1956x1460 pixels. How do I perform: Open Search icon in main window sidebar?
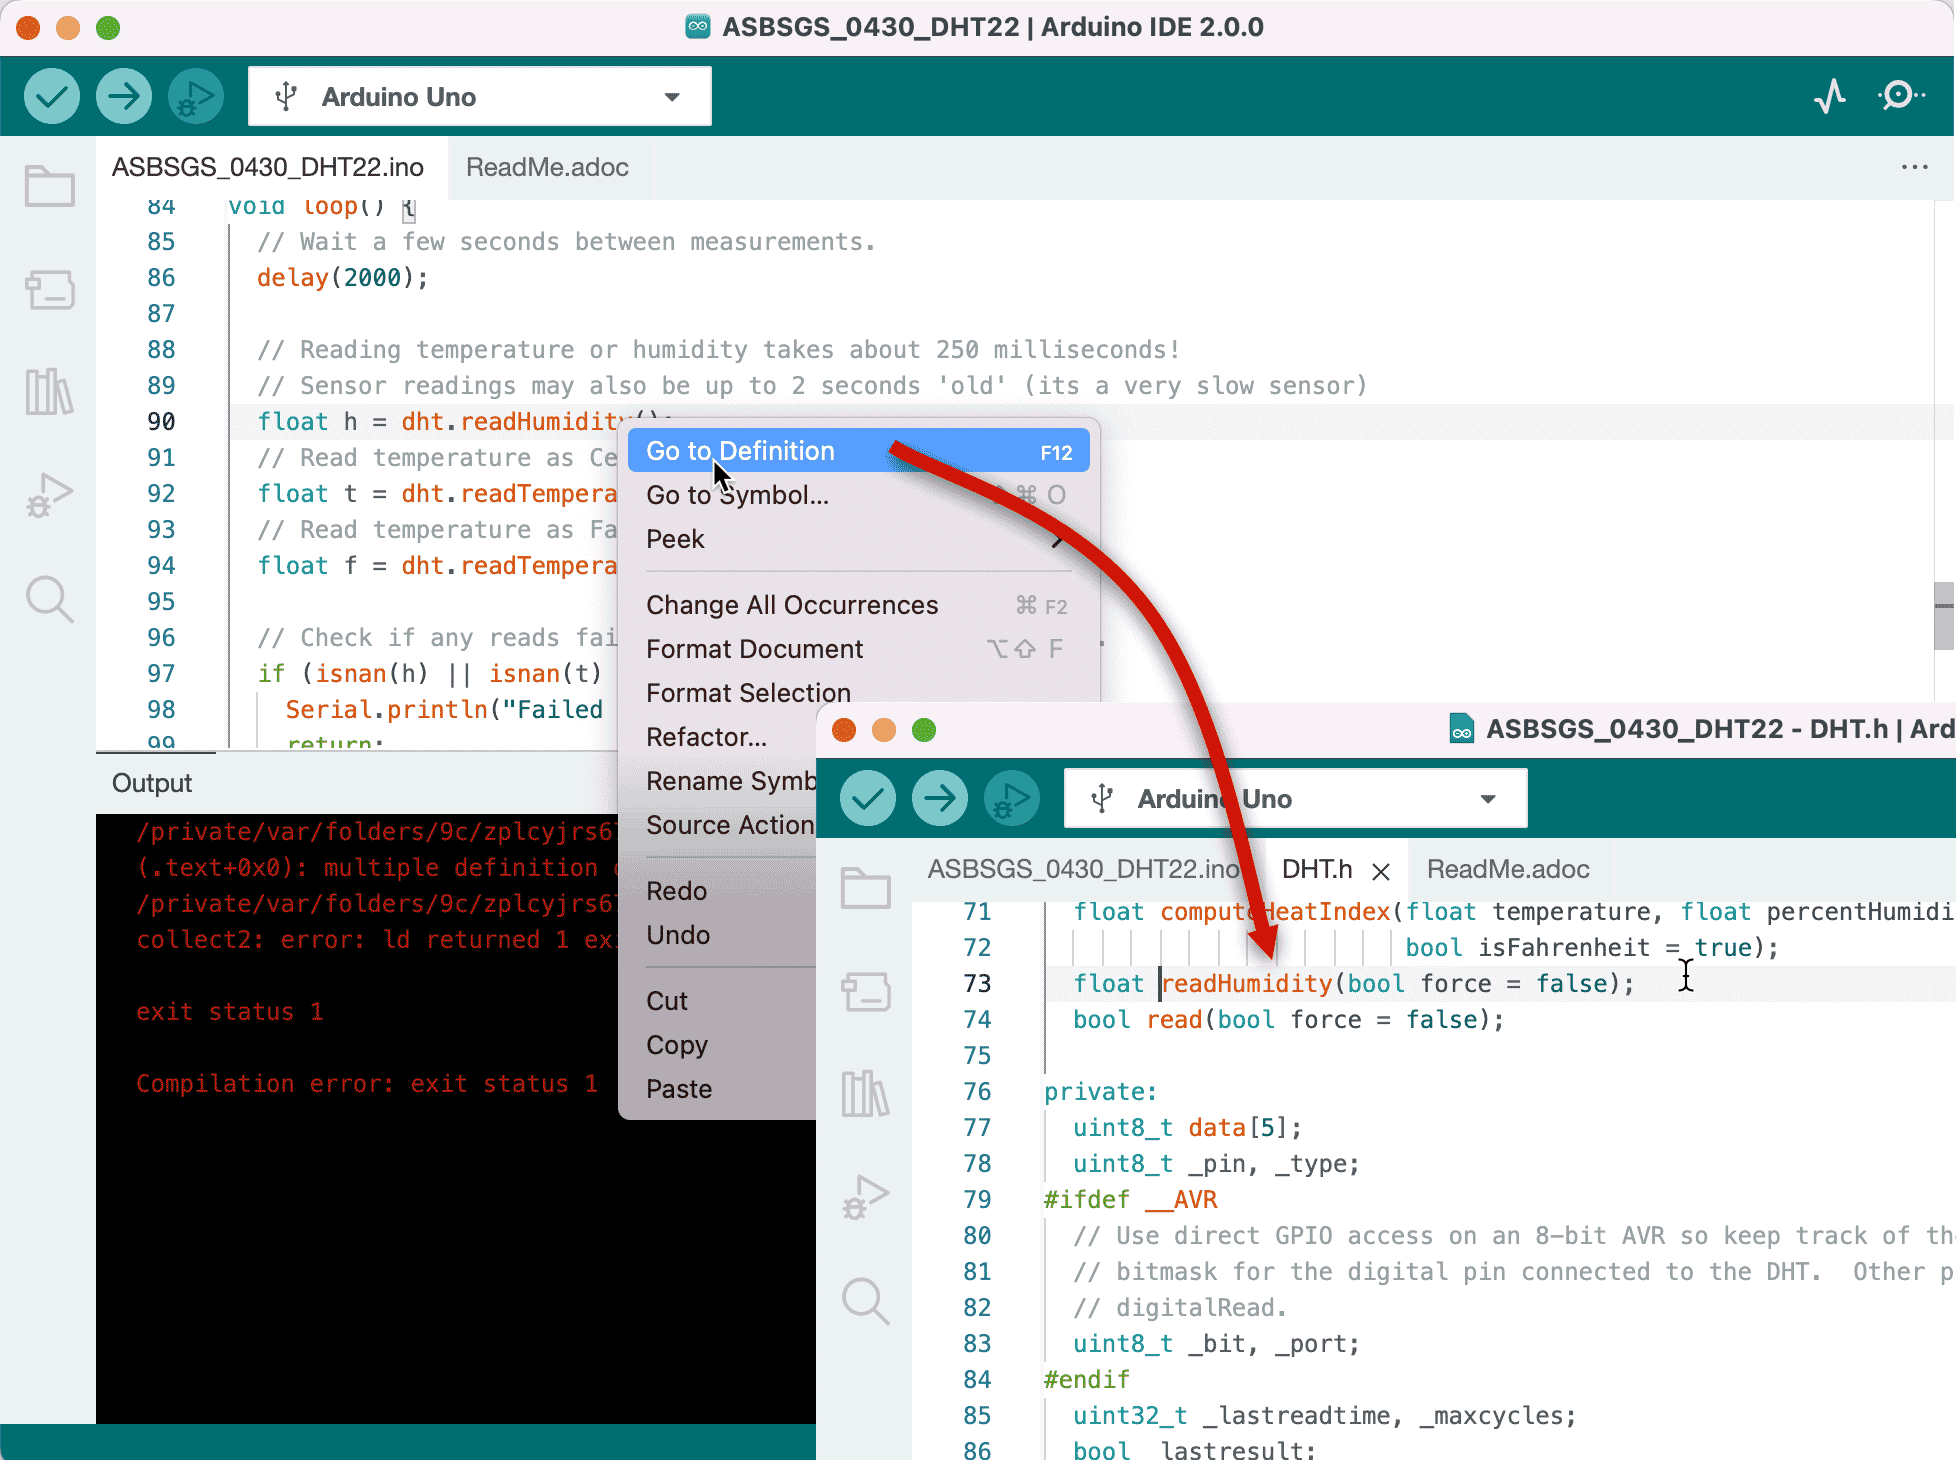(x=49, y=599)
